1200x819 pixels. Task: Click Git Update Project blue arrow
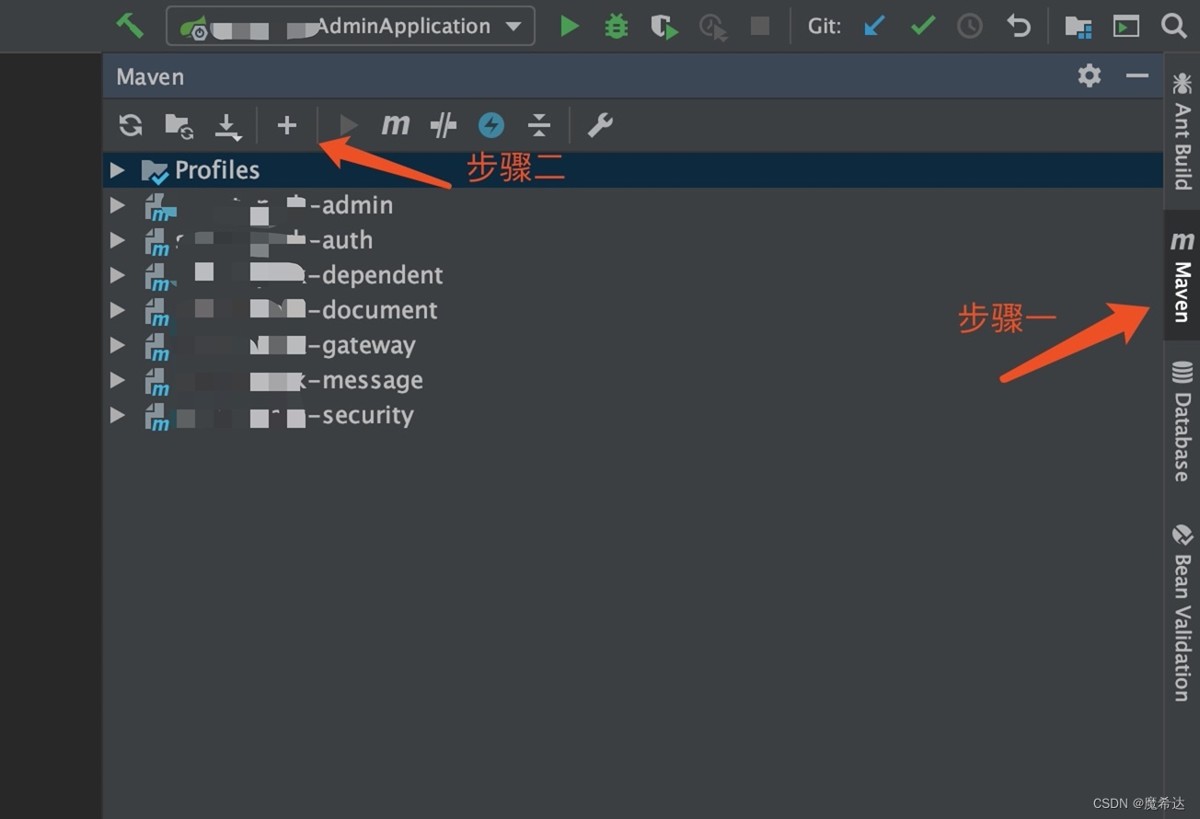(x=875, y=26)
